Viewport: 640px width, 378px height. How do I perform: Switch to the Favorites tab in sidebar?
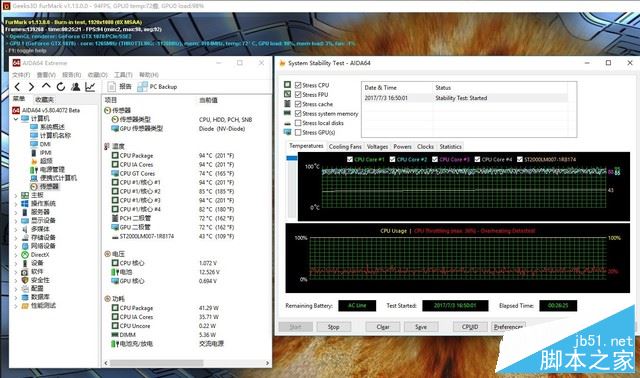coord(44,100)
